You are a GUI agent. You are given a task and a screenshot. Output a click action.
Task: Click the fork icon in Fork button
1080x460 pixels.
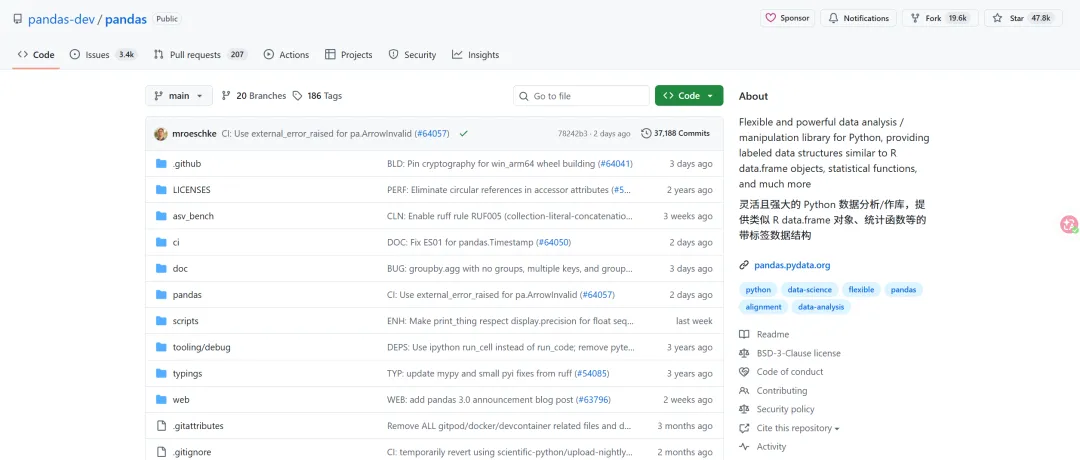(915, 19)
